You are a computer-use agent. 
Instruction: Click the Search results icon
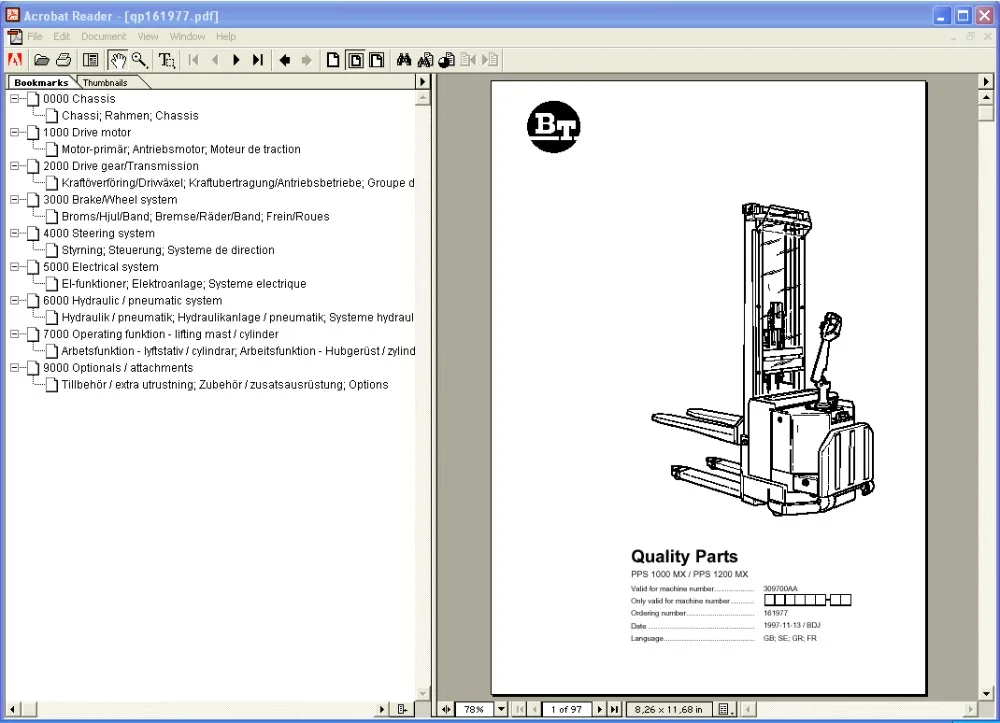[x=447, y=60]
